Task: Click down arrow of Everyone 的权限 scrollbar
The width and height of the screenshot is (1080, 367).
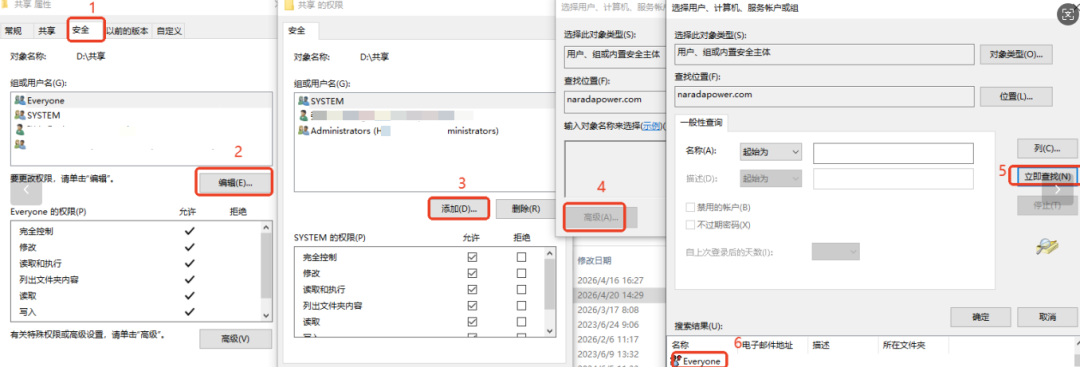Action: click(267, 315)
